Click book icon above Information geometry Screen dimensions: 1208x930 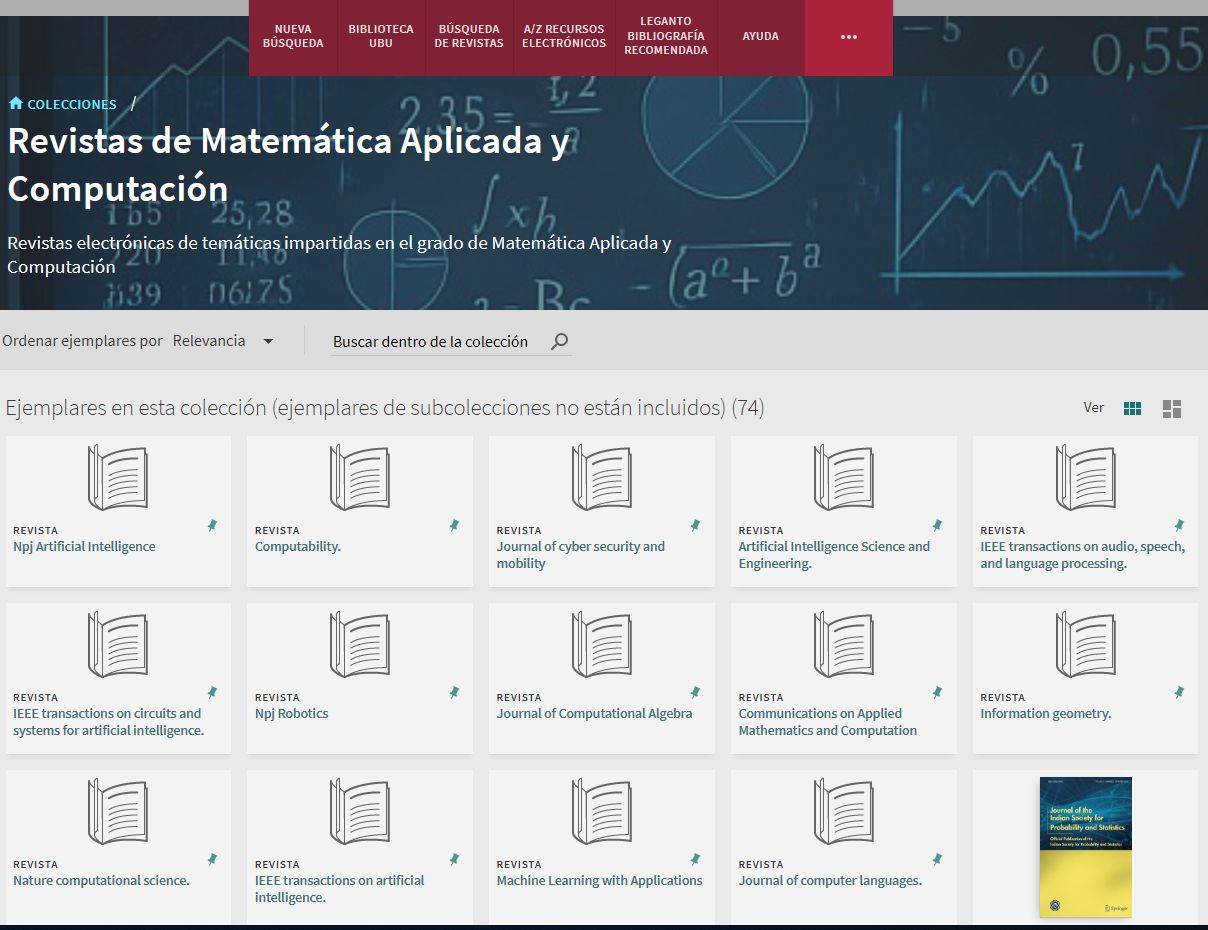tap(1085, 645)
